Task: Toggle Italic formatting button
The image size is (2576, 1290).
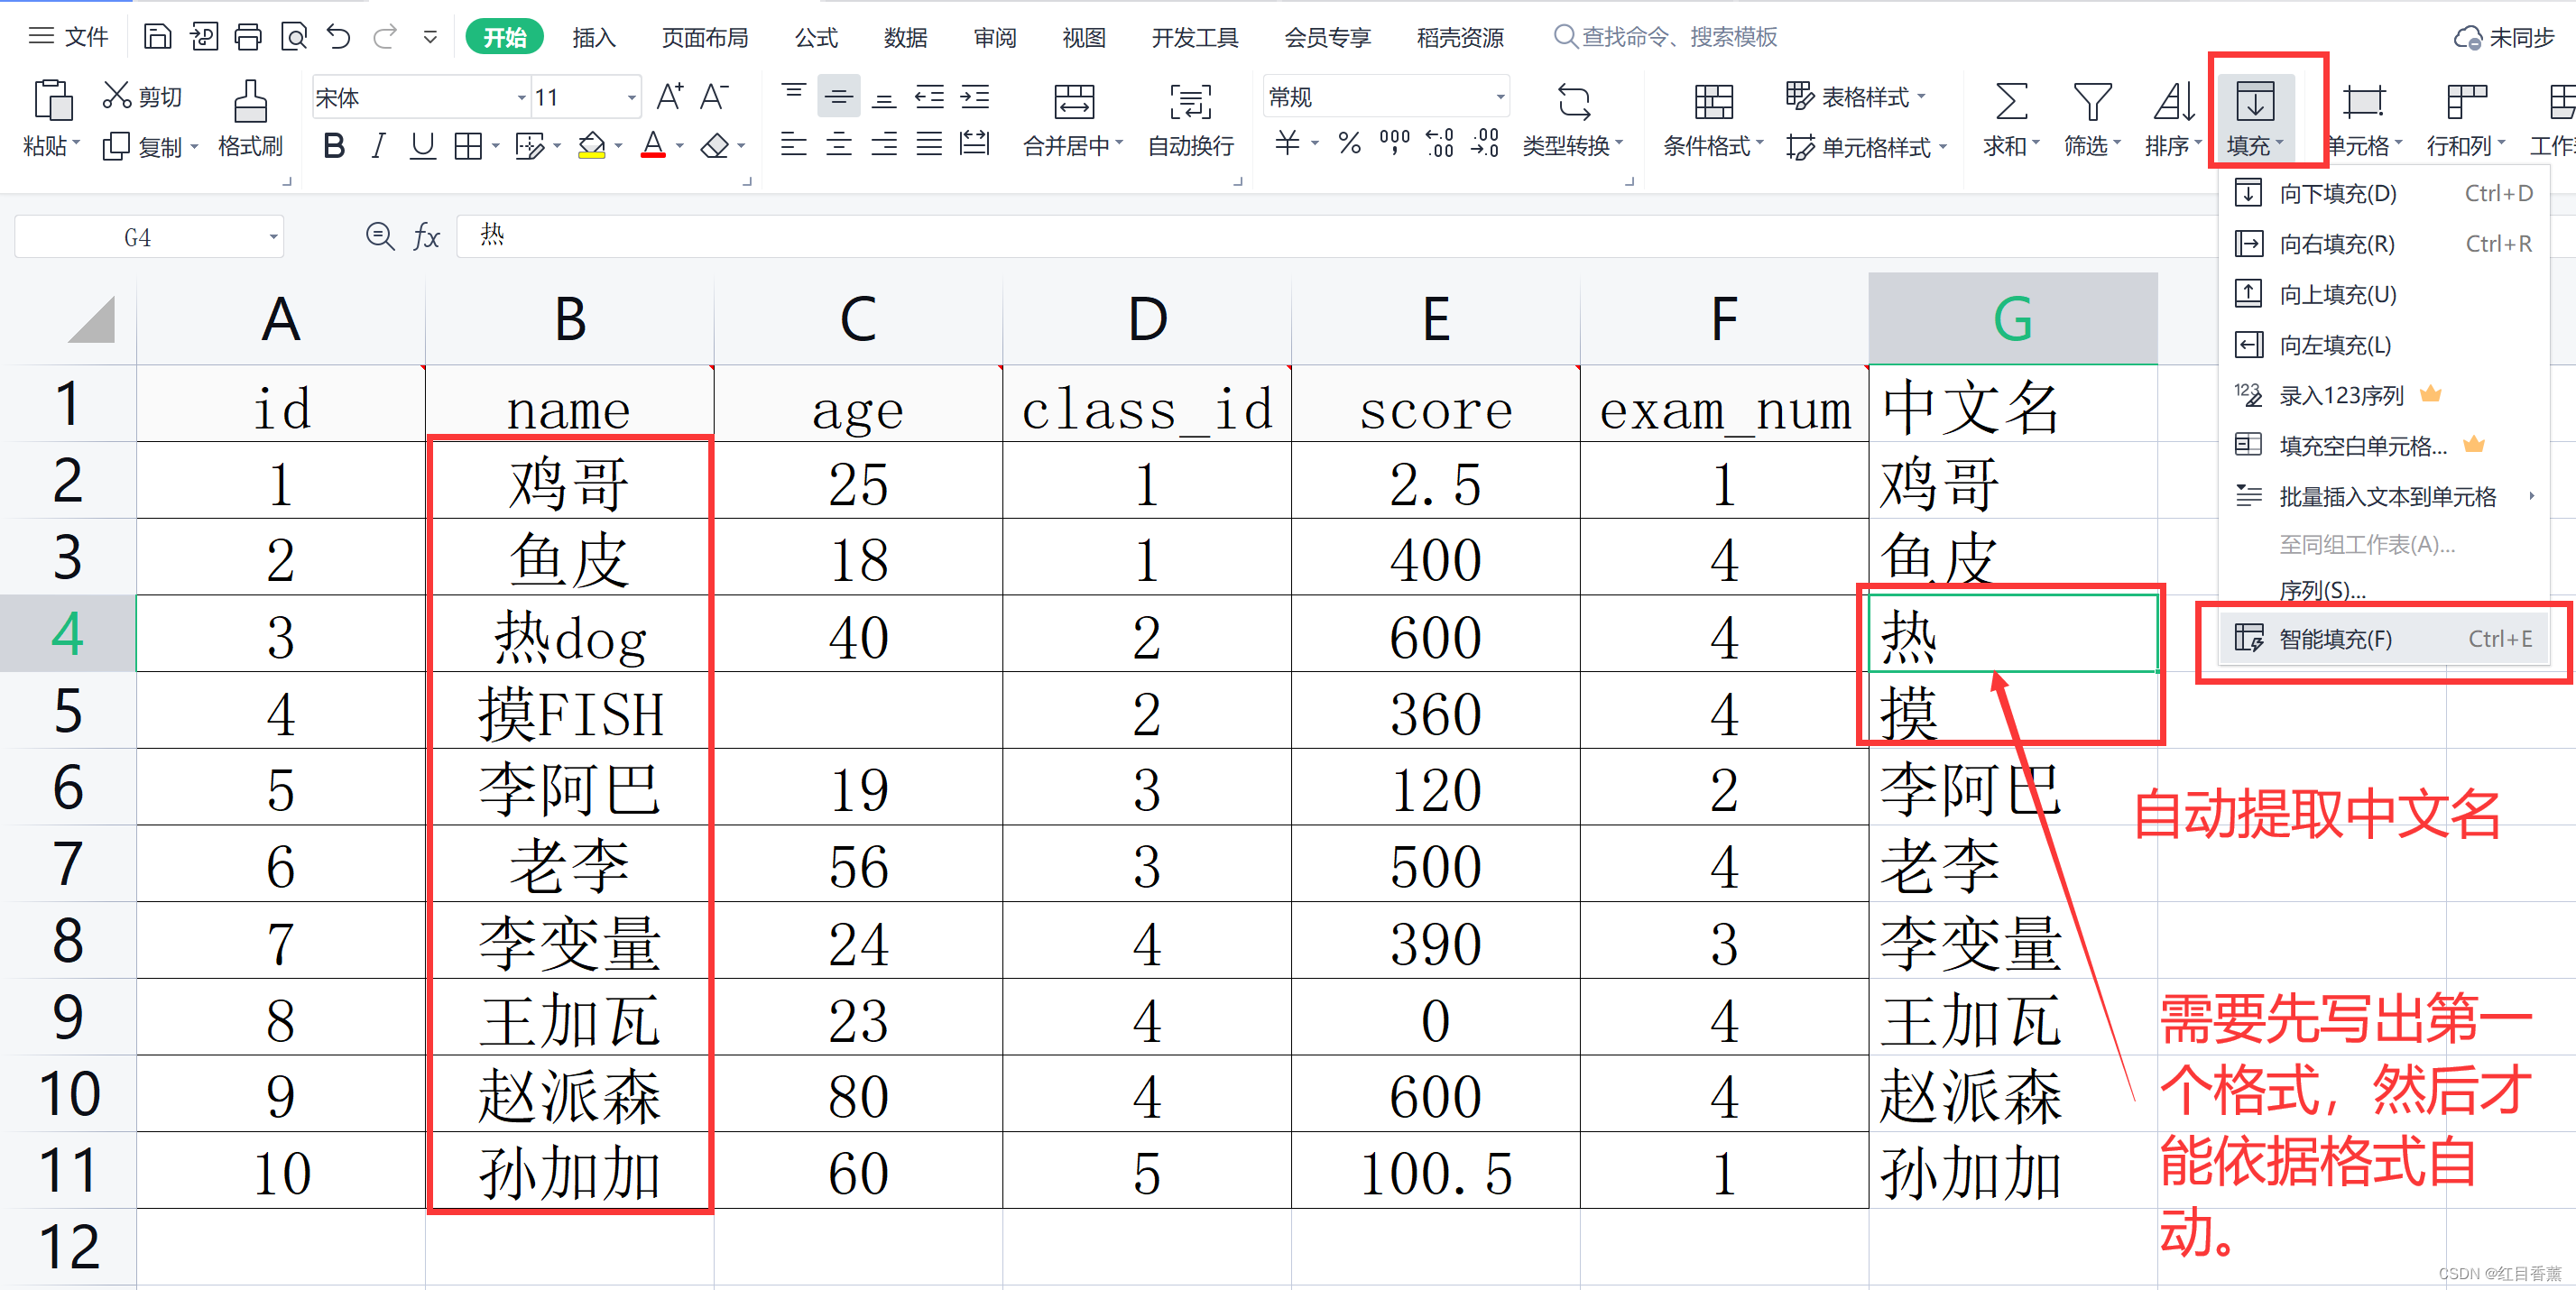Action: point(378,147)
